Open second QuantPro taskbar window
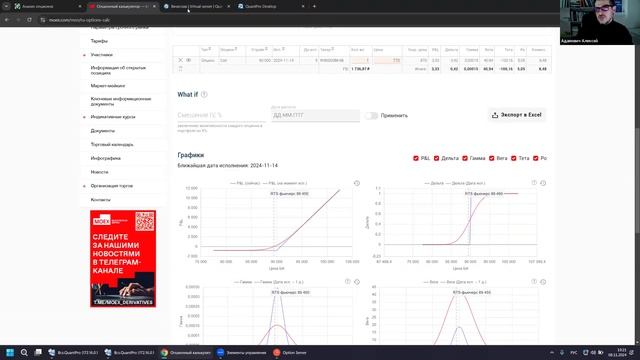The image size is (640, 360). [129, 353]
